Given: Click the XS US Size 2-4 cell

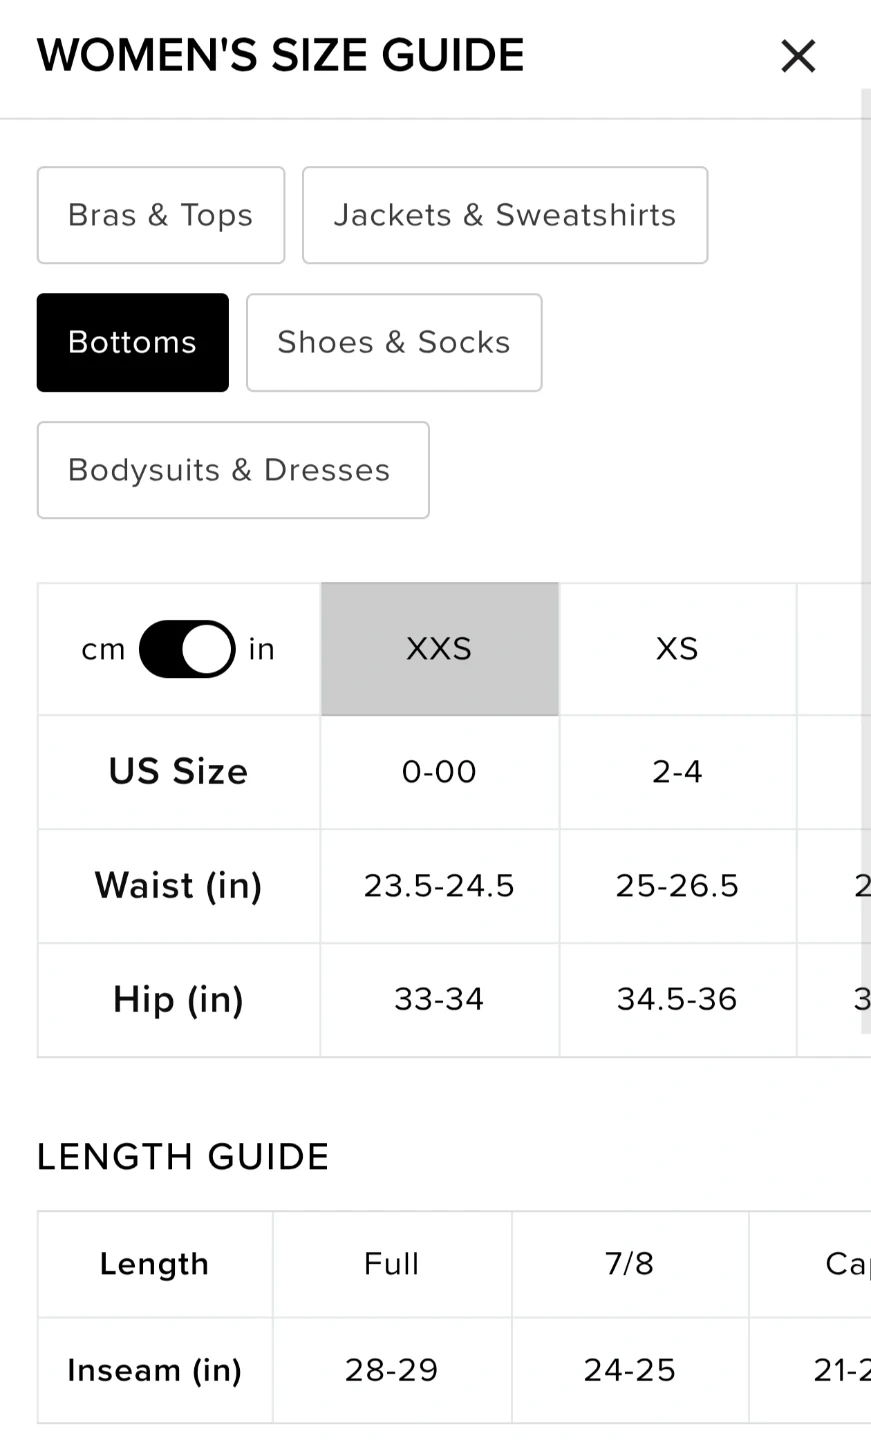Looking at the screenshot, I should (x=677, y=772).
